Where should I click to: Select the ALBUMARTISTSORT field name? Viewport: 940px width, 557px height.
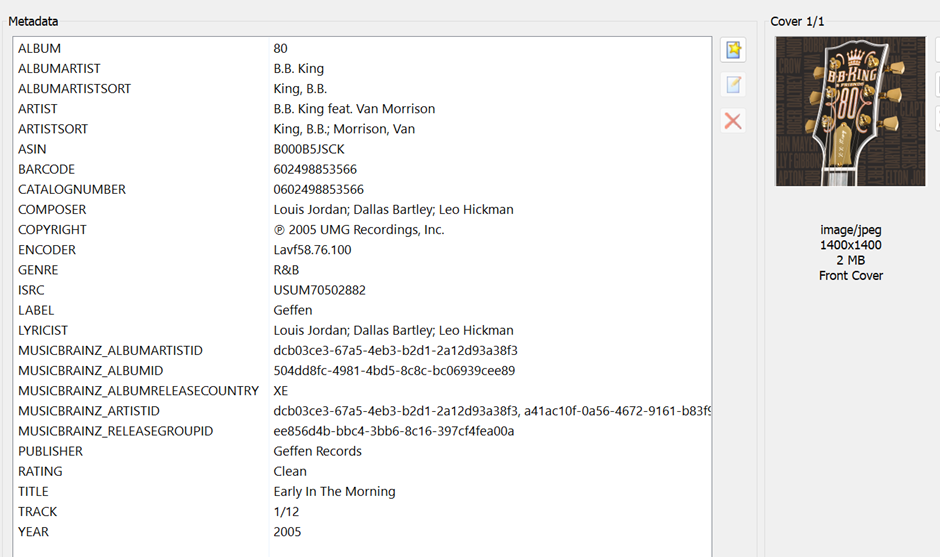[74, 89]
